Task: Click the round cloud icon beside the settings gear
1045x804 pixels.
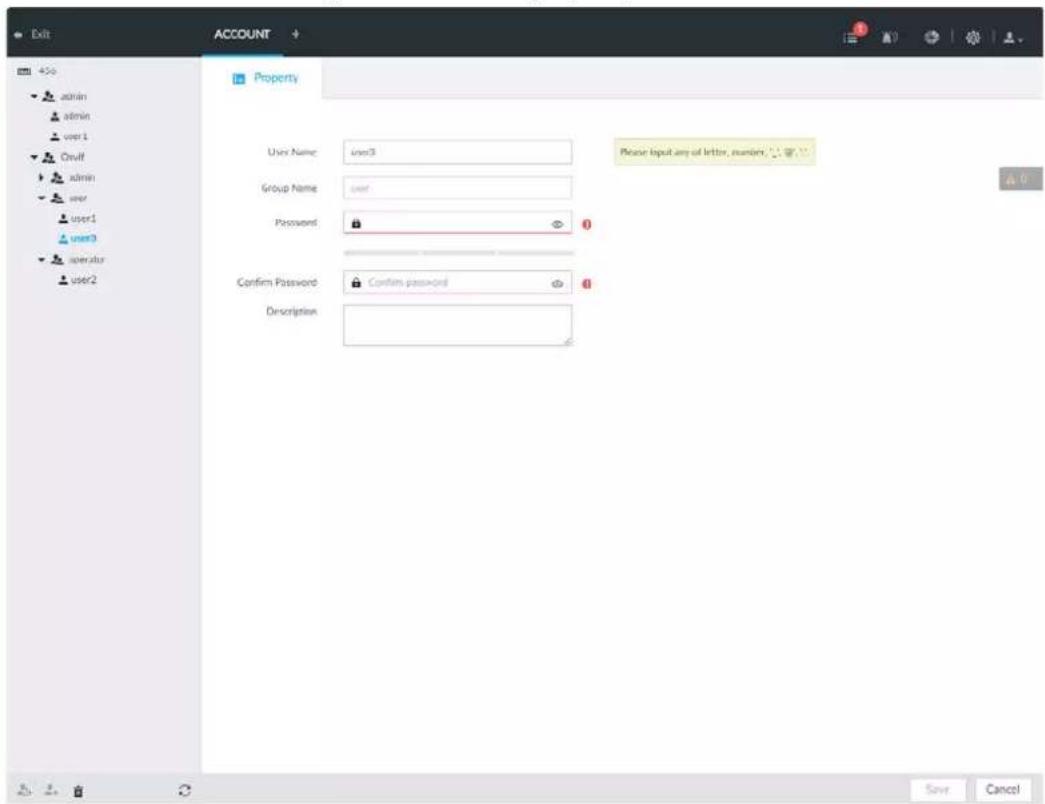Action: tap(931, 37)
